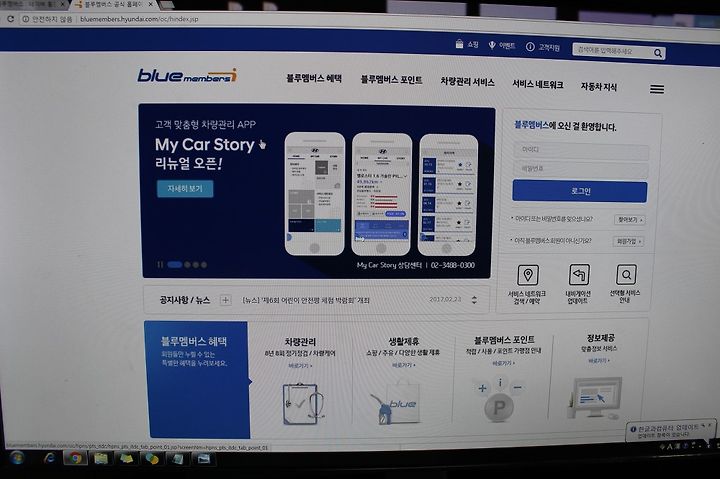Image resolution: width=720 pixels, height=479 pixels.
Task: Open the 차량관리 바로가기 link
Action: click(300, 366)
